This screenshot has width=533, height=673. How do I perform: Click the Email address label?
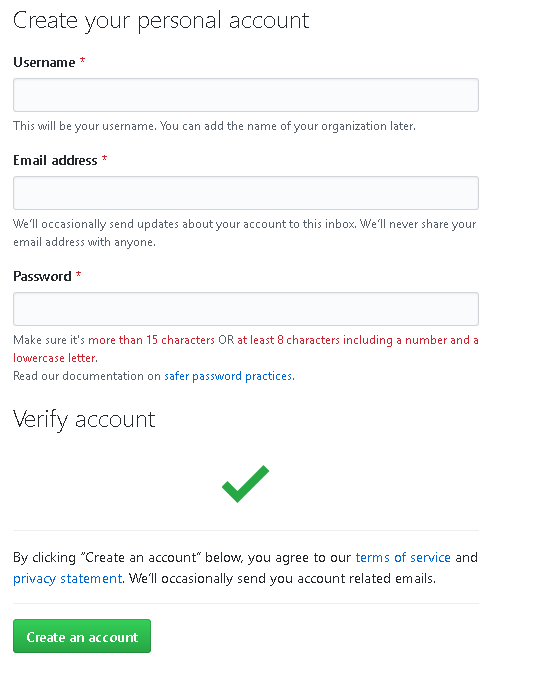tap(55, 160)
